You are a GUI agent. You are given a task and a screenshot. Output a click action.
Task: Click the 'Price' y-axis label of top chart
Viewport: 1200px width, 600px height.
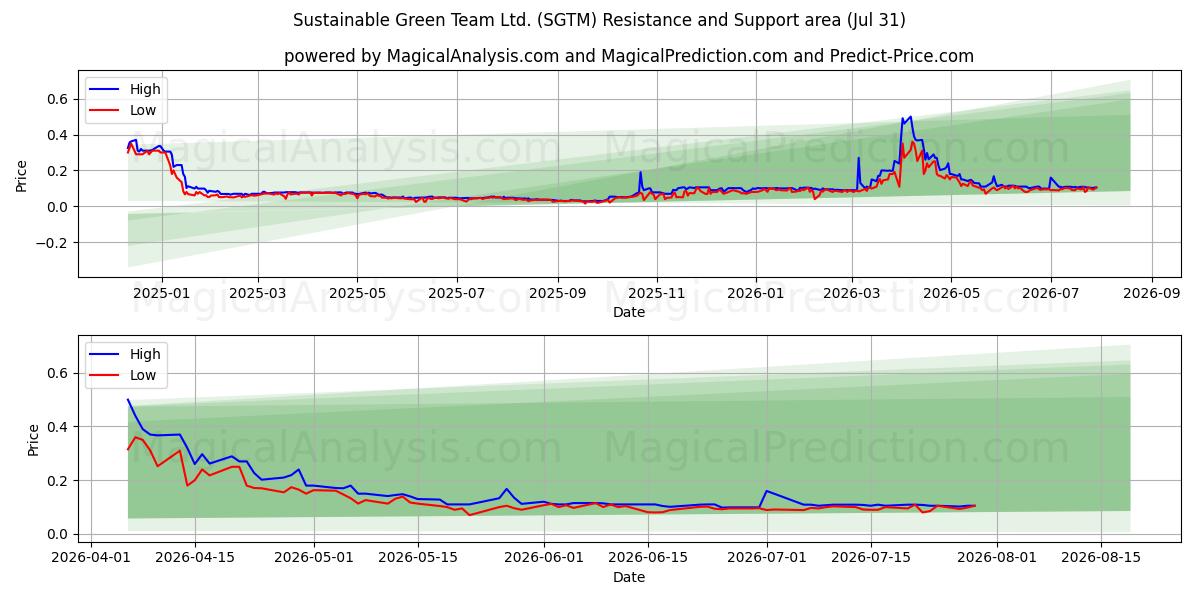click(x=22, y=175)
